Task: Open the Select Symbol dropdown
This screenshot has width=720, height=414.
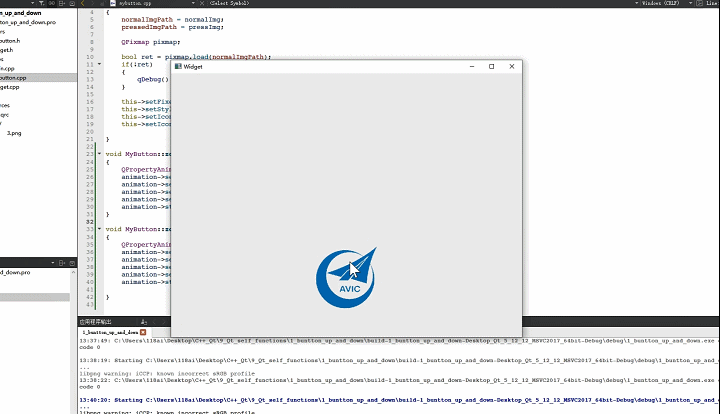Action: click(x=230, y=3)
